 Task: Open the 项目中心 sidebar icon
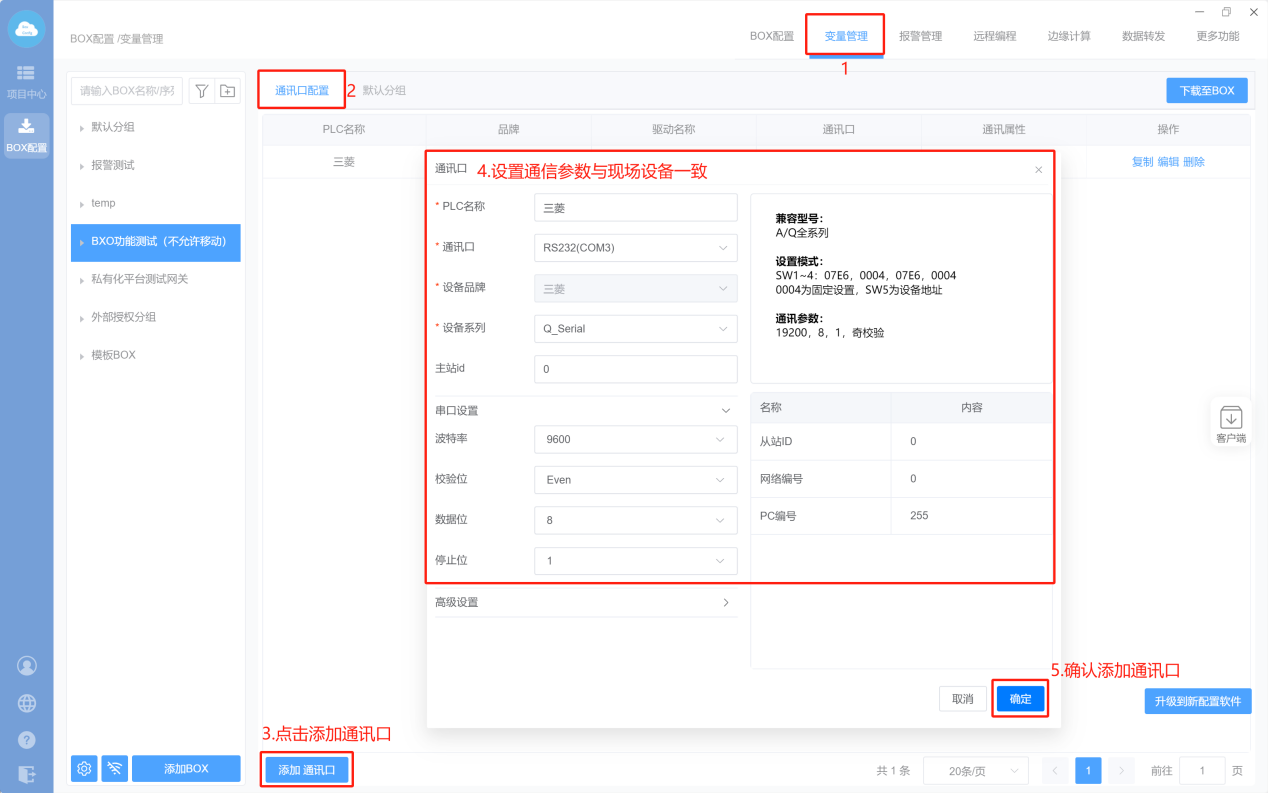[26, 80]
